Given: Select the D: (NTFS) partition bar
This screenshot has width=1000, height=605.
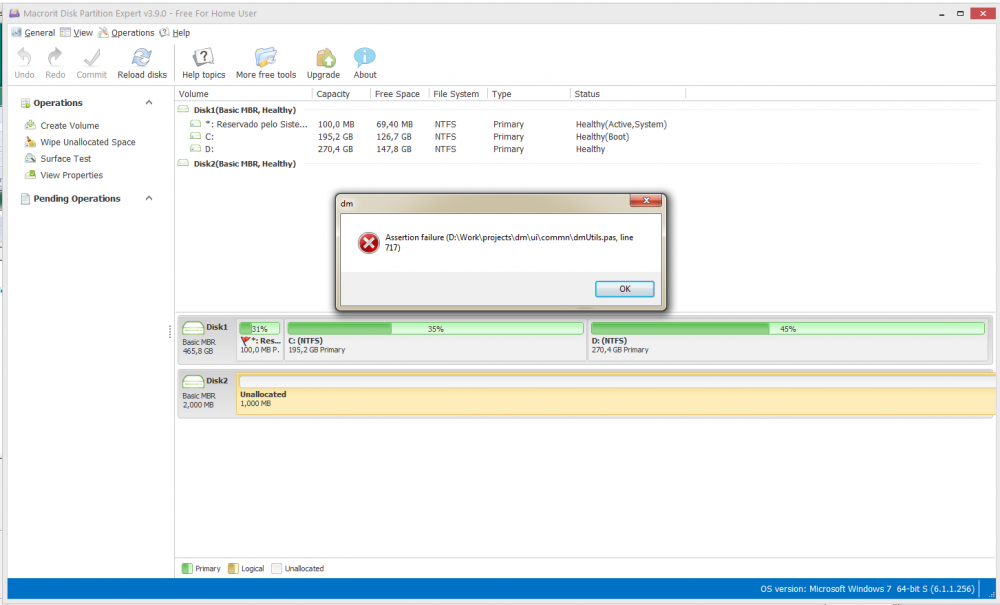Looking at the screenshot, I should 787,340.
